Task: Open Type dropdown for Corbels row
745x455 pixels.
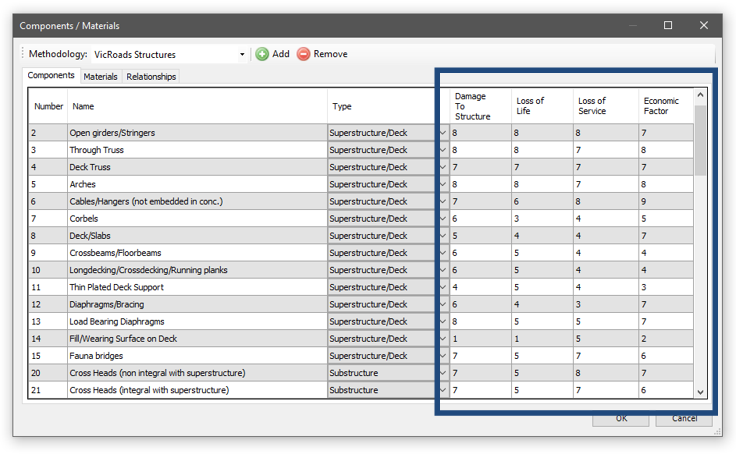Action: [442, 219]
